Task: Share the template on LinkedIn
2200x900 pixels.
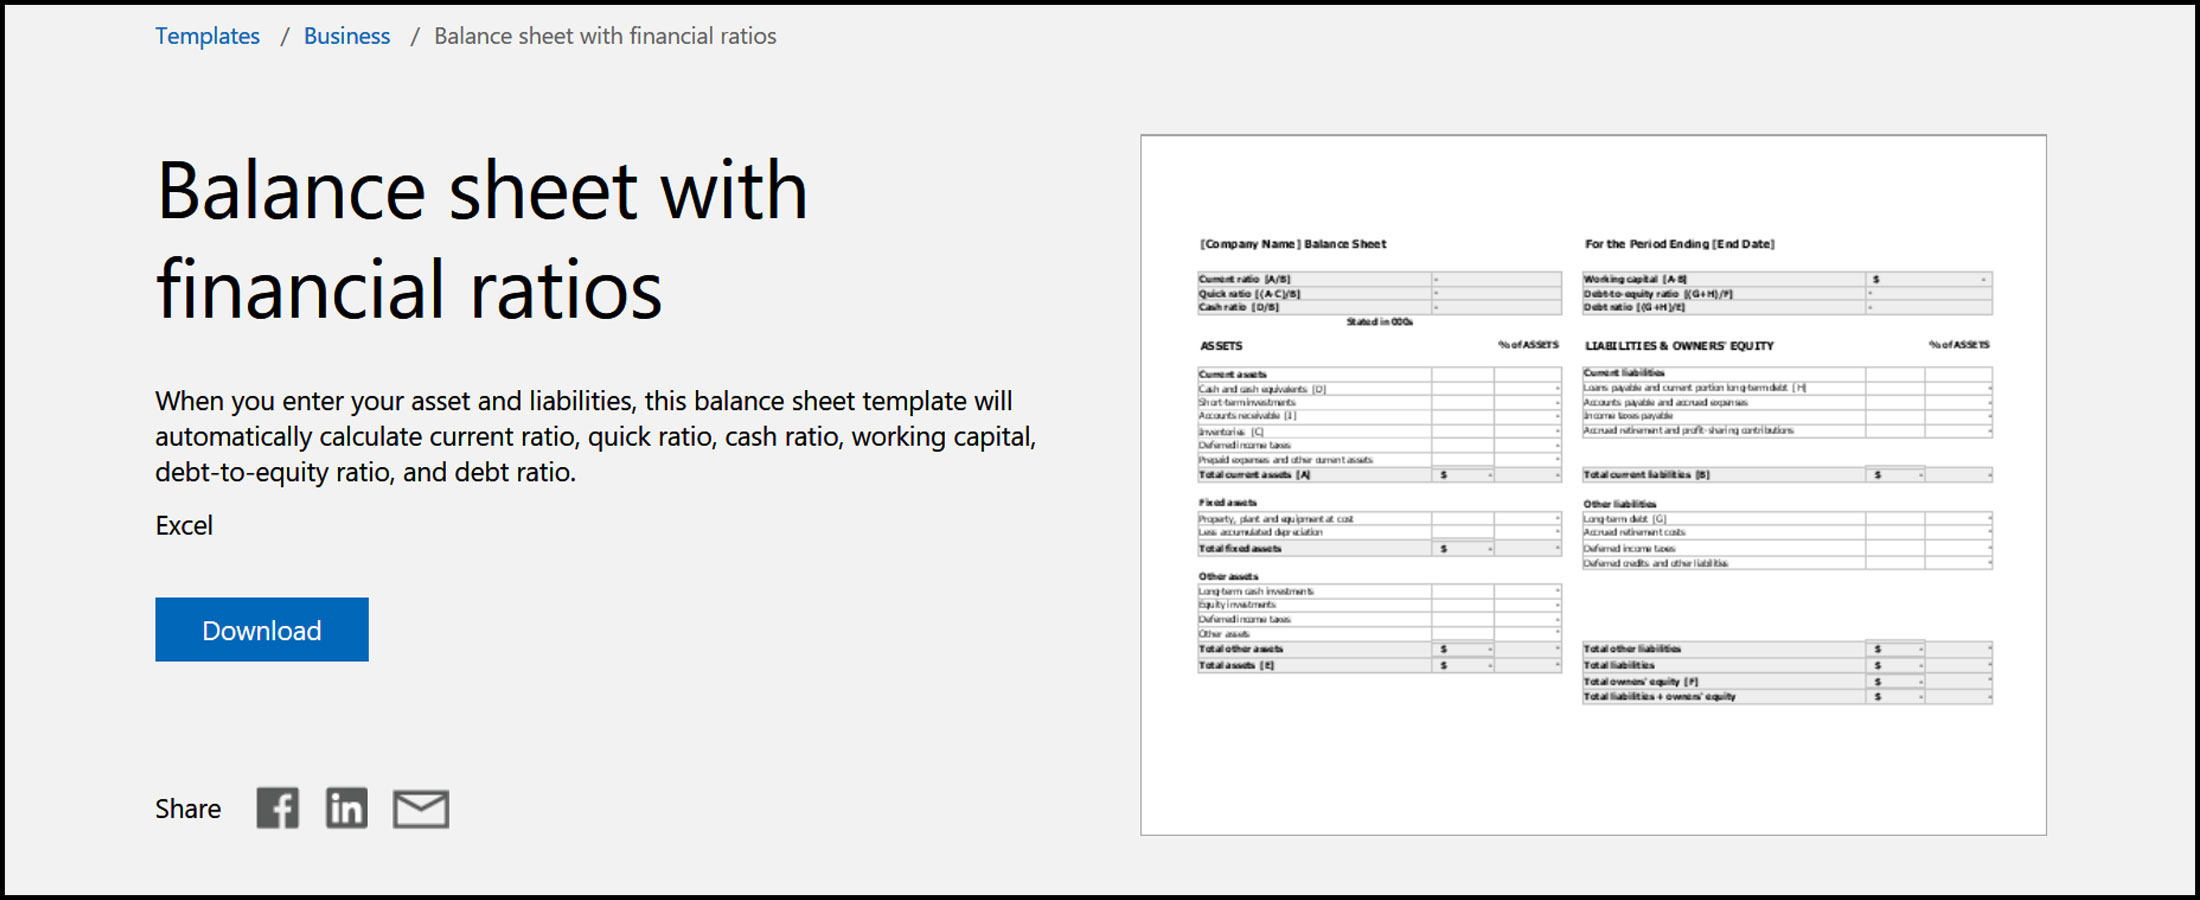Action: tap(346, 808)
